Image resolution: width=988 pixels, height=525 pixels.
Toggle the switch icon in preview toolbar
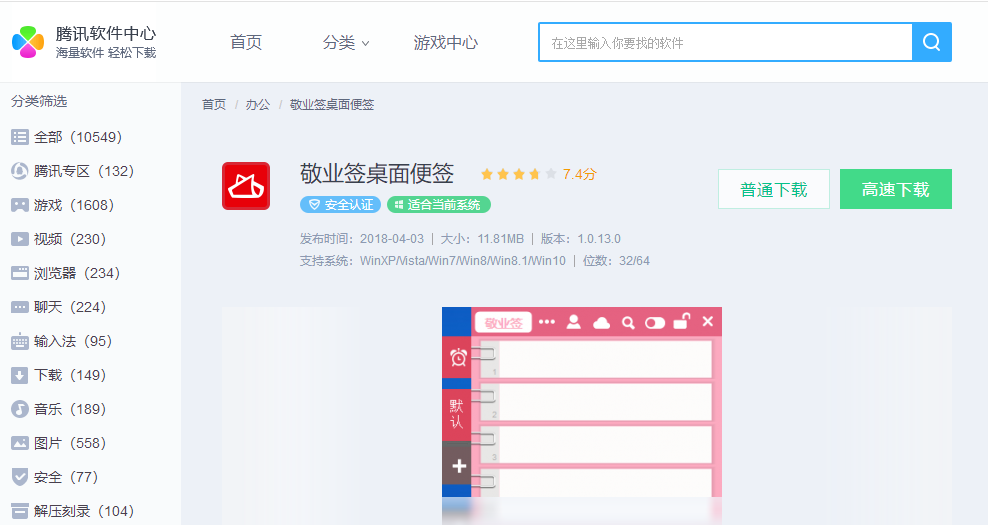655,323
